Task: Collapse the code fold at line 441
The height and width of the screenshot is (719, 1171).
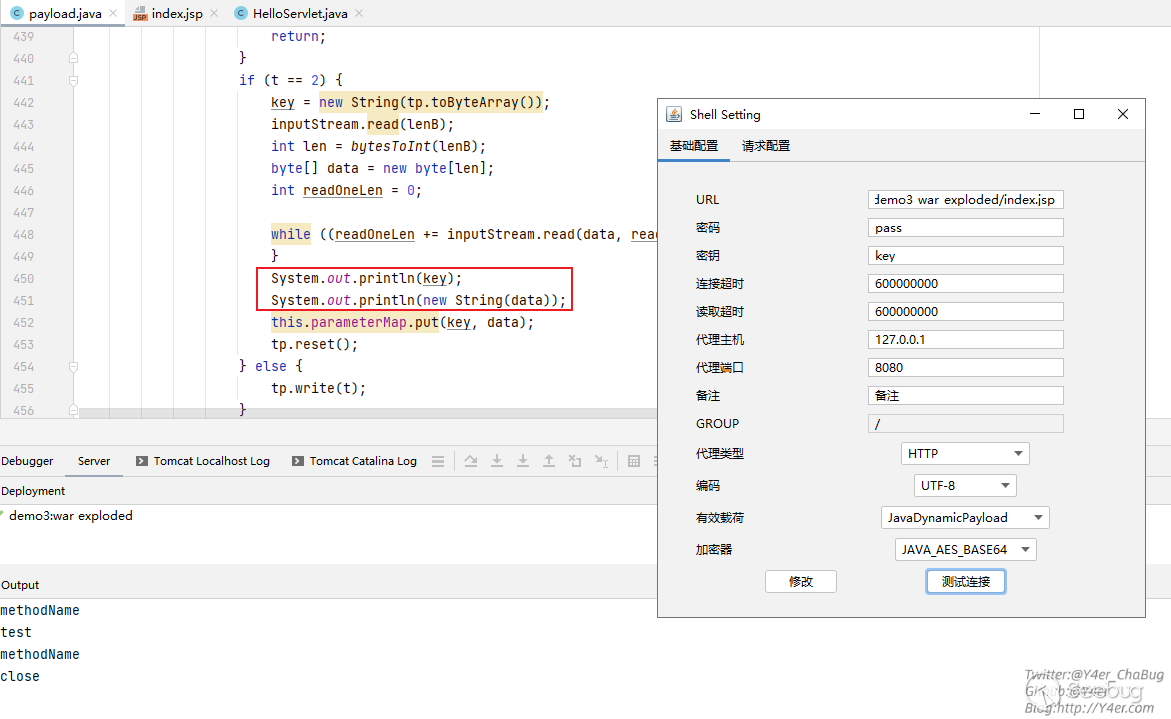Action: pos(73,81)
